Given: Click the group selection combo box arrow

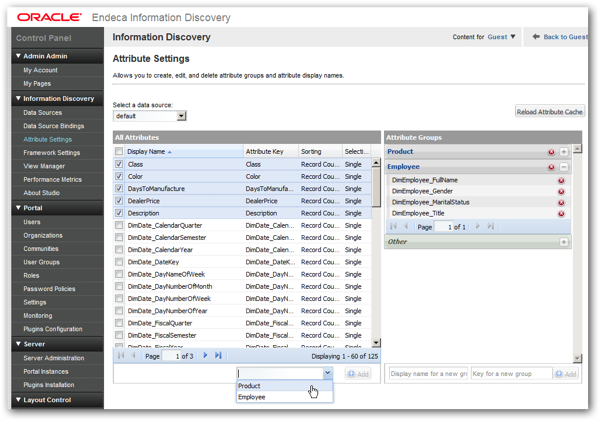Looking at the screenshot, I should (x=328, y=373).
